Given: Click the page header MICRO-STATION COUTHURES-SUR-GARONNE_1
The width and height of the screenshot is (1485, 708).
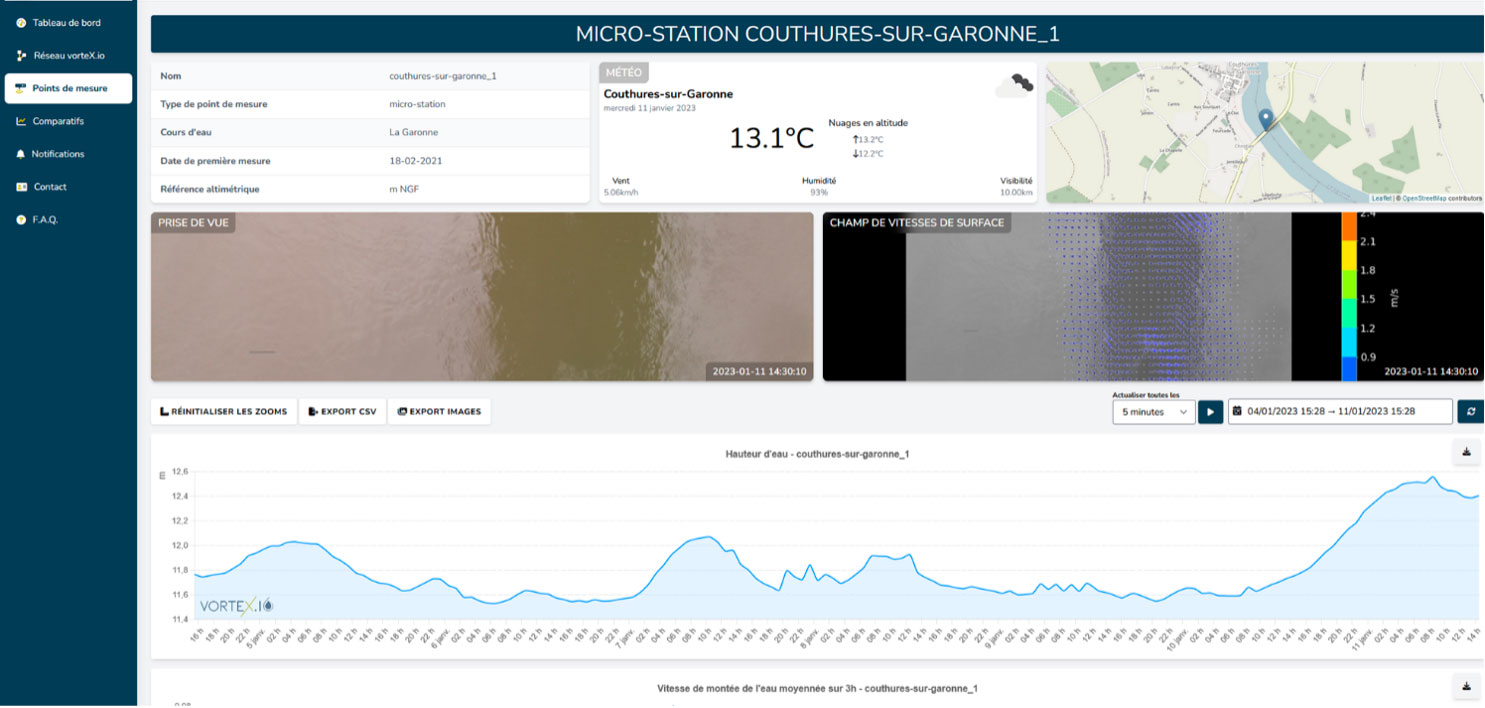Looking at the screenshot, I should click(817, 34).
